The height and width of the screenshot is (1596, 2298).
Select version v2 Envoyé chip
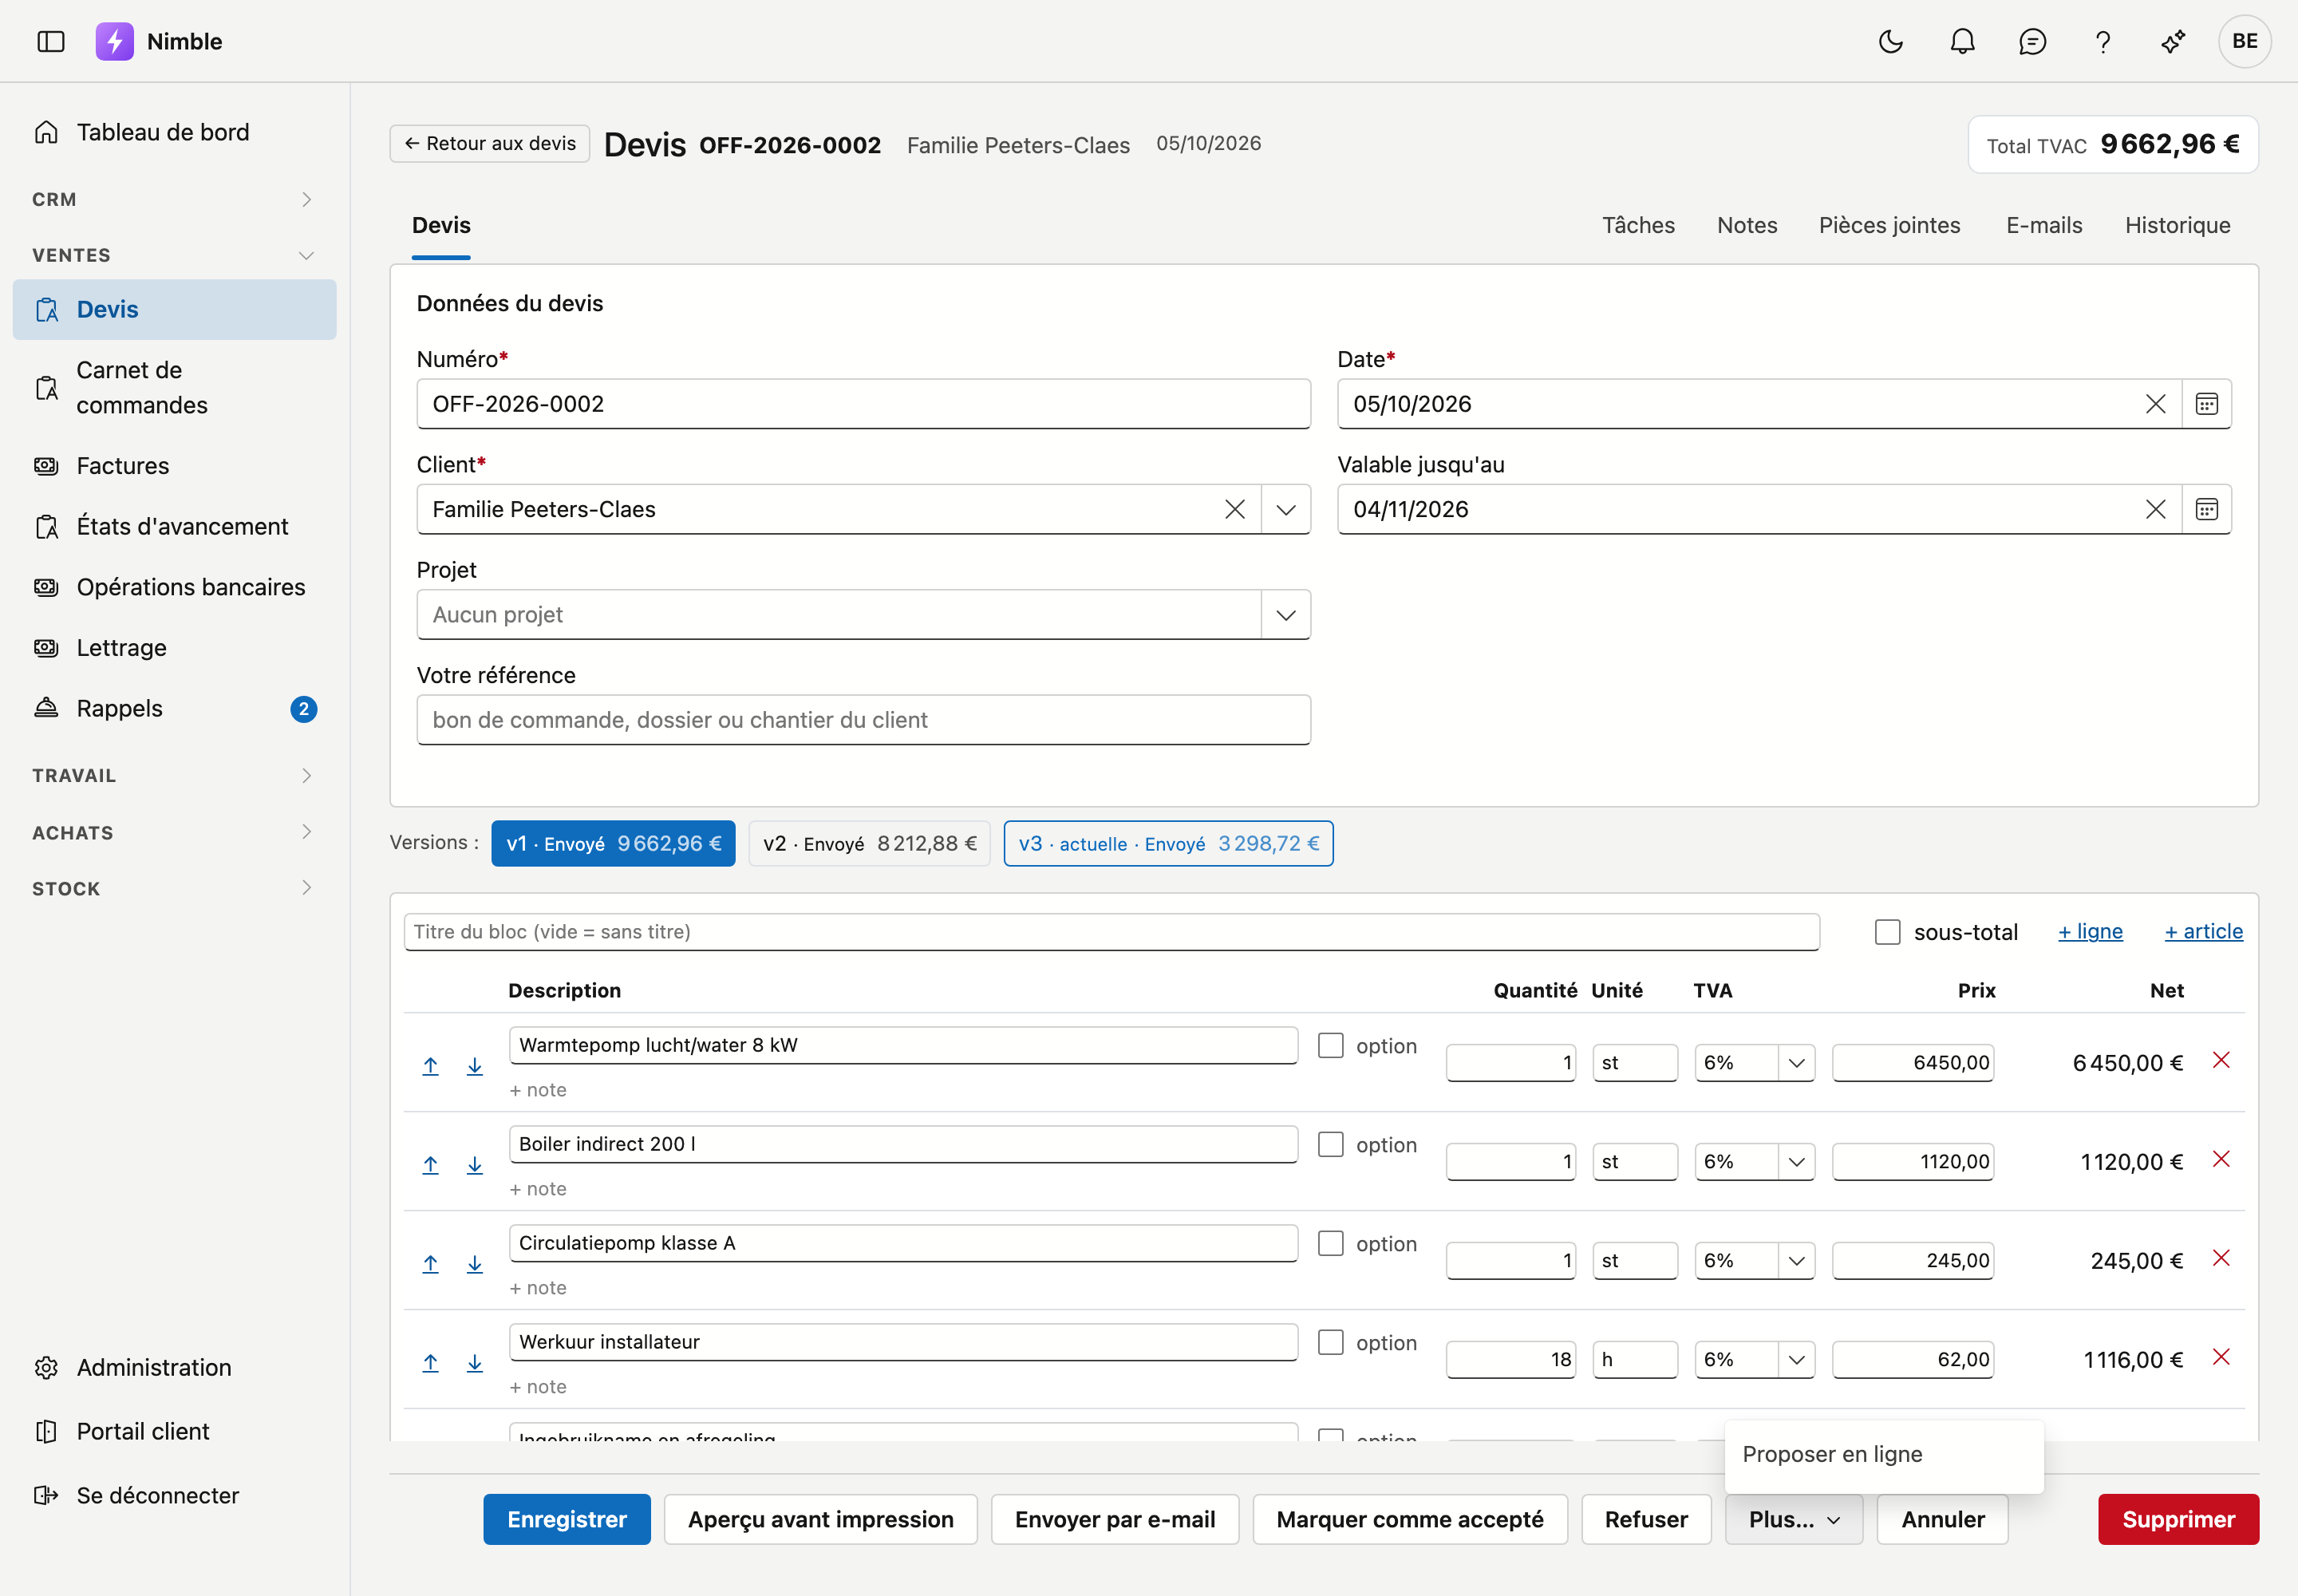pos(869,843)
